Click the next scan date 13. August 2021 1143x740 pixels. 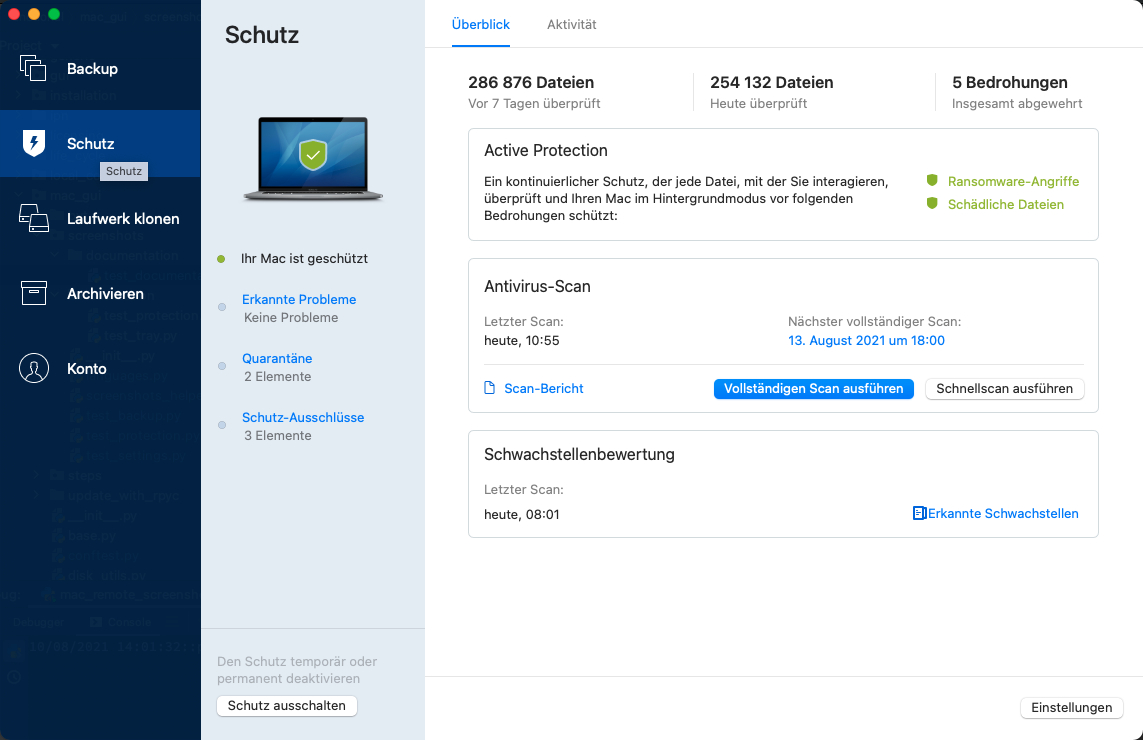click(866, 340)
